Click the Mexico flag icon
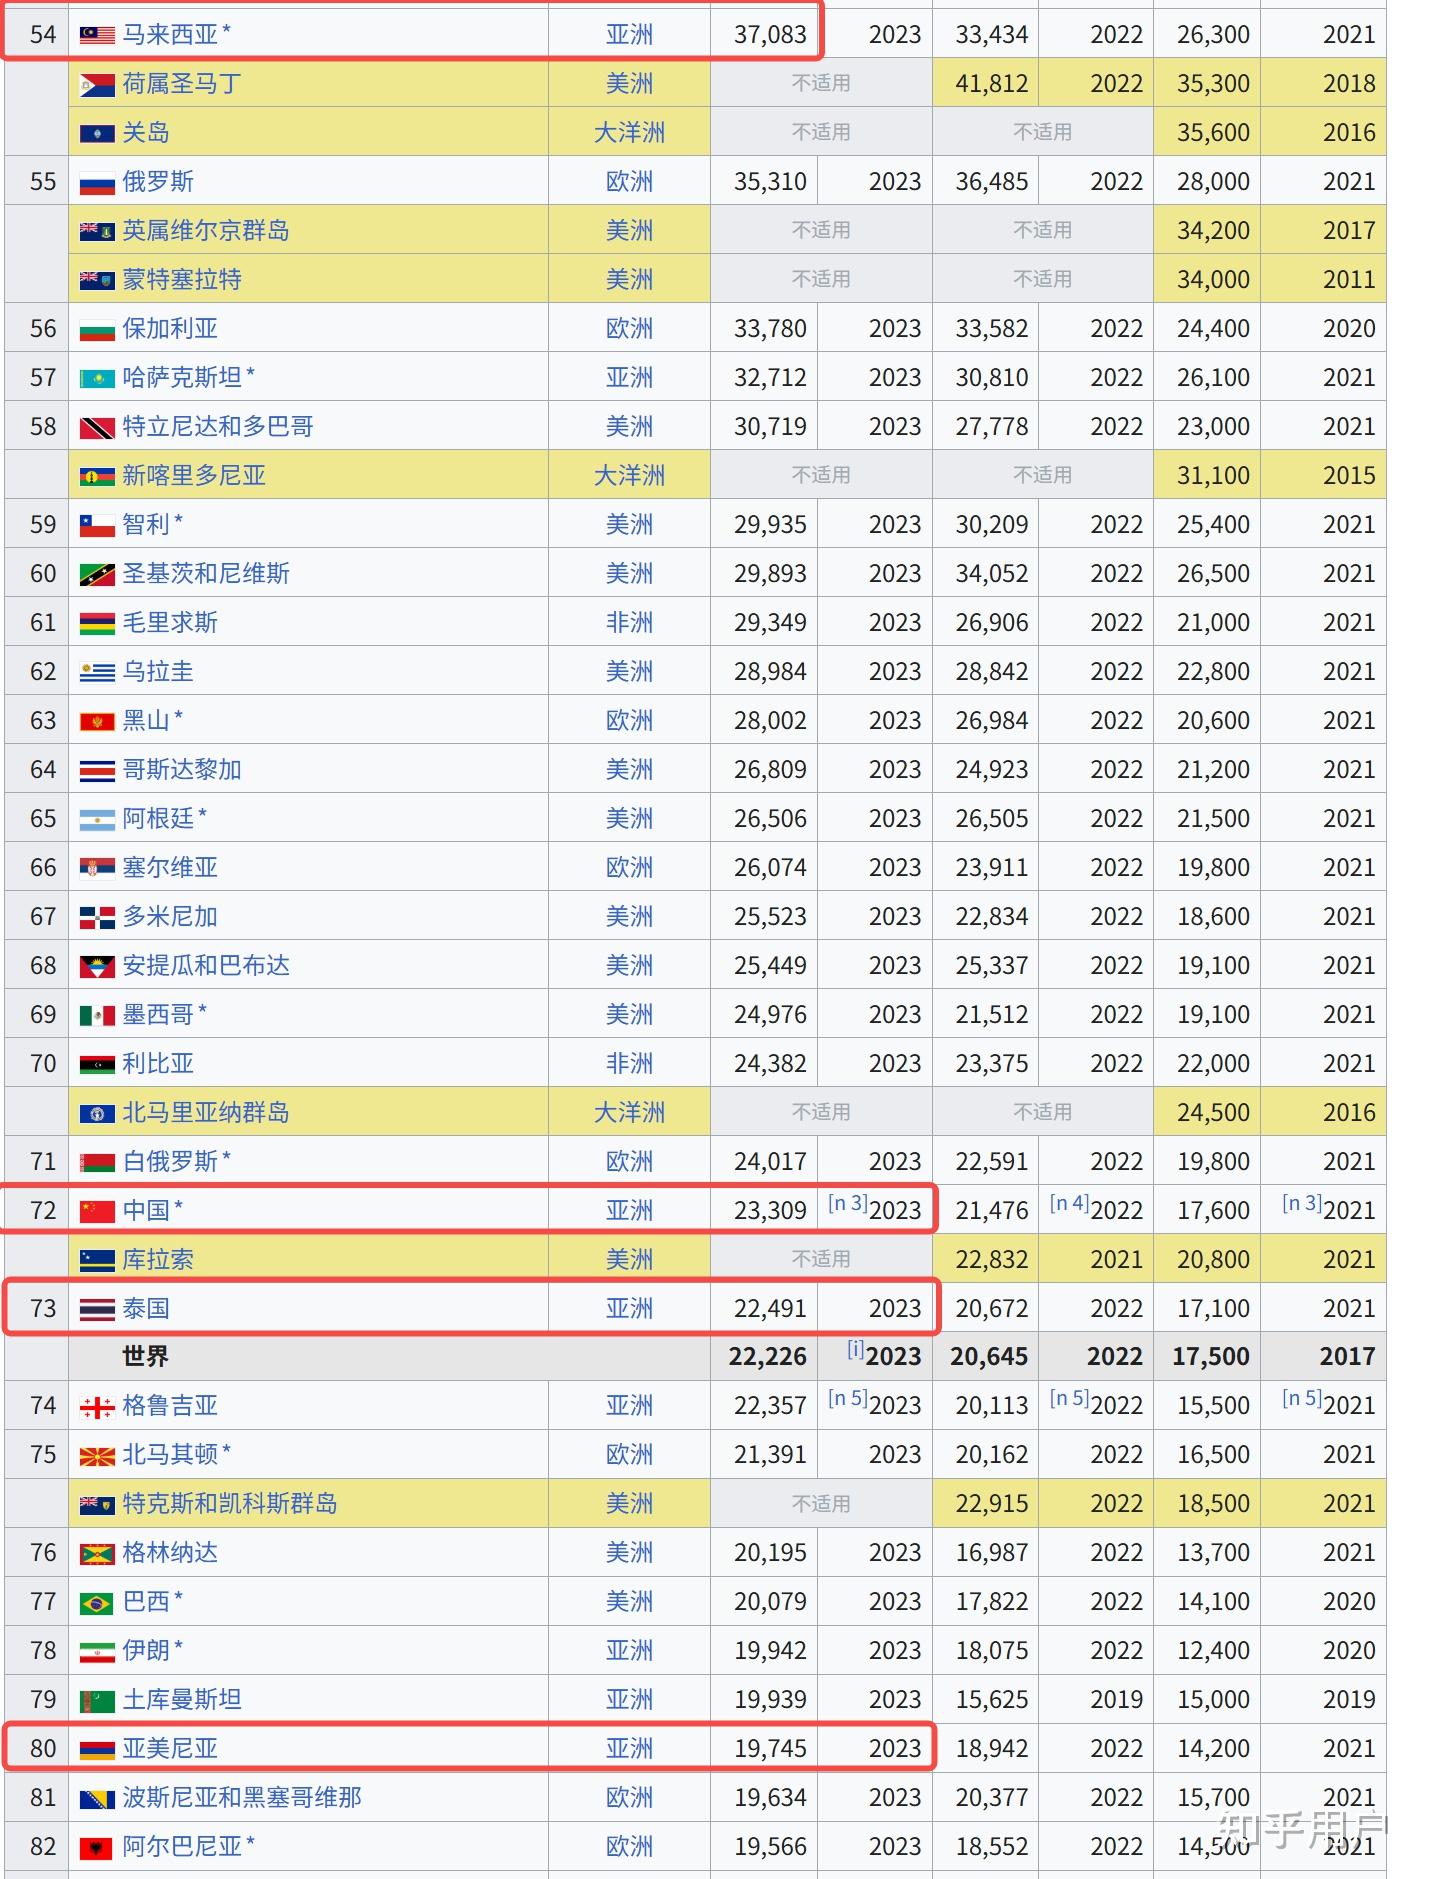The width and height of the screenshot is (1430, 1879). pos(97,1015)
